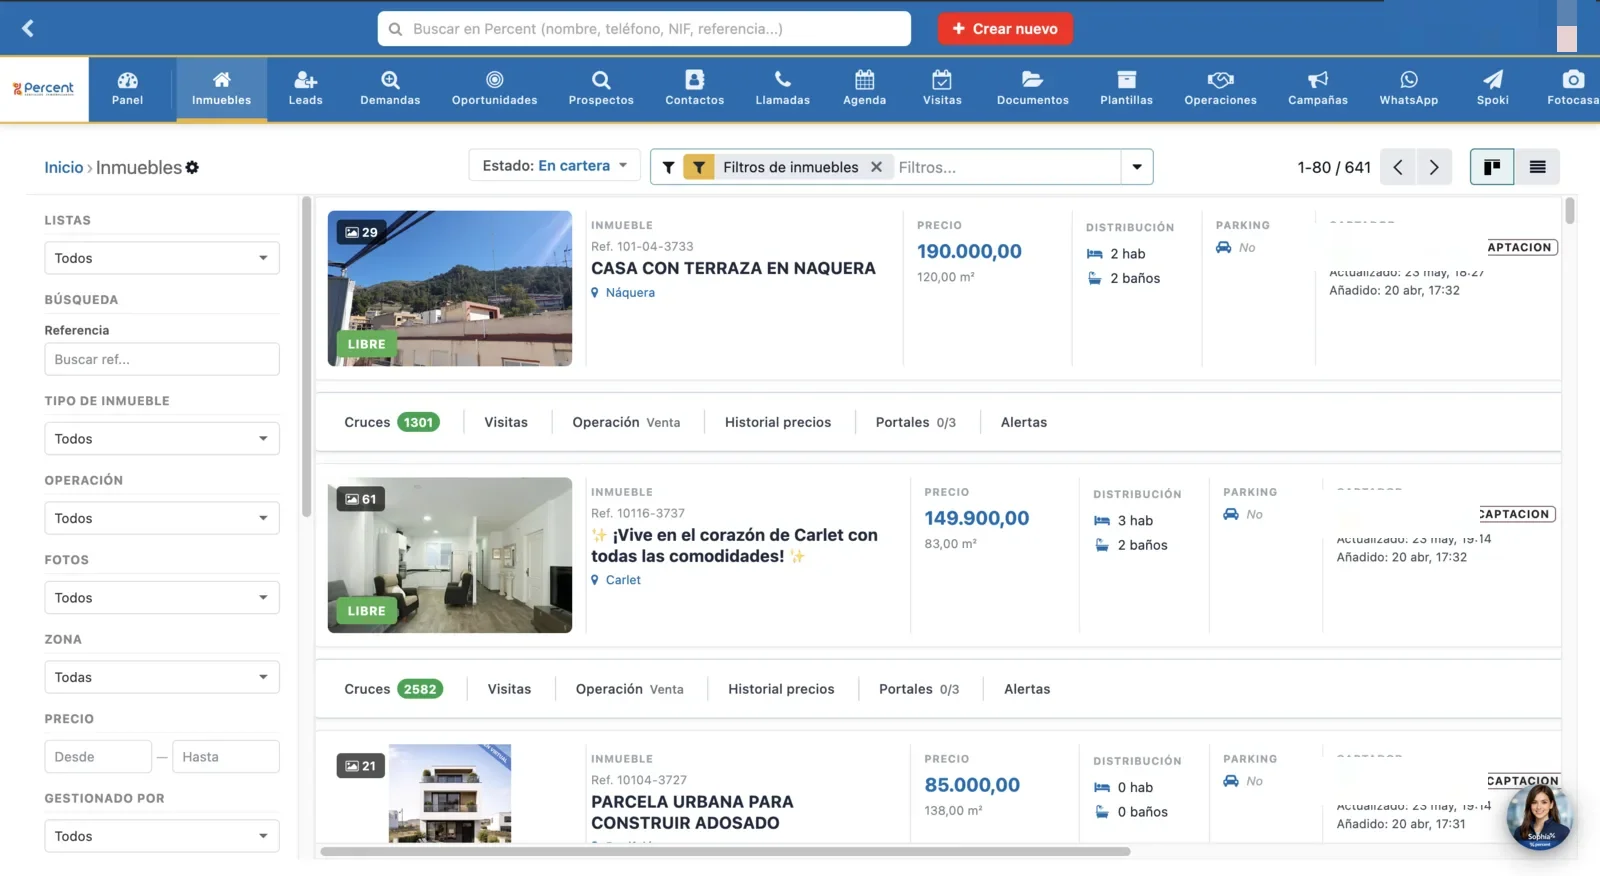
Task: Open the Inmuebles section
Action: pyautogui.click(x=221, y=88)
